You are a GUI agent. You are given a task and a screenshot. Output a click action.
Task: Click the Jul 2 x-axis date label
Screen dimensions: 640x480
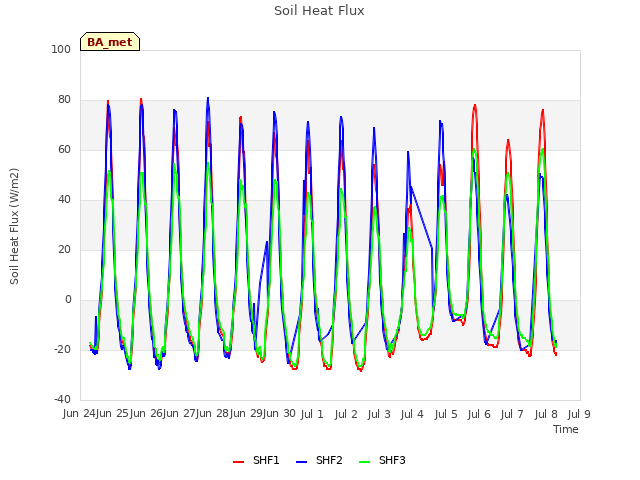(x=346, y=414)
